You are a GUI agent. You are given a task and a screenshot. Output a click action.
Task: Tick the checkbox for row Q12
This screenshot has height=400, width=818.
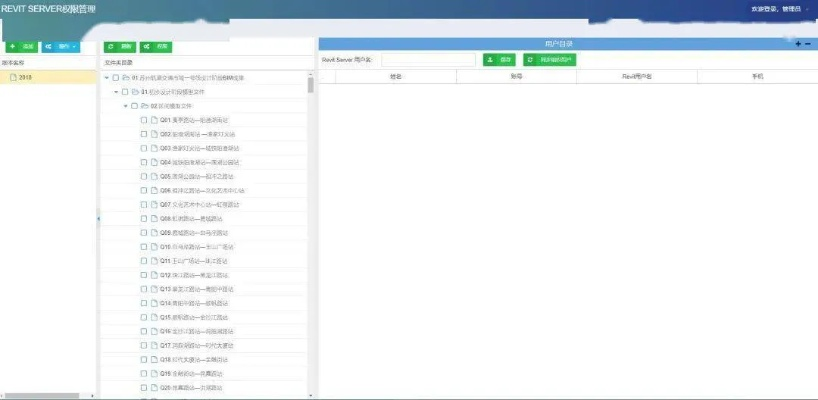click(x=144, y=275)
